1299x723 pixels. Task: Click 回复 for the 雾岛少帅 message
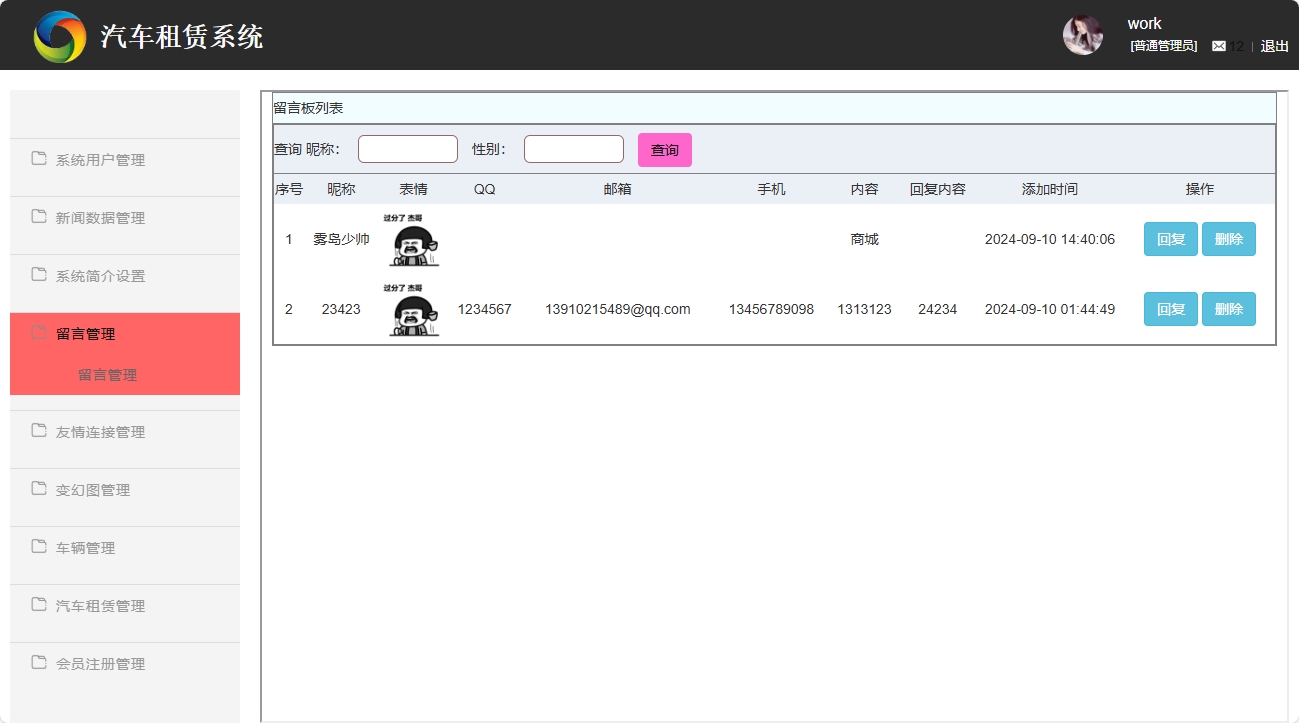(1169, 239)
